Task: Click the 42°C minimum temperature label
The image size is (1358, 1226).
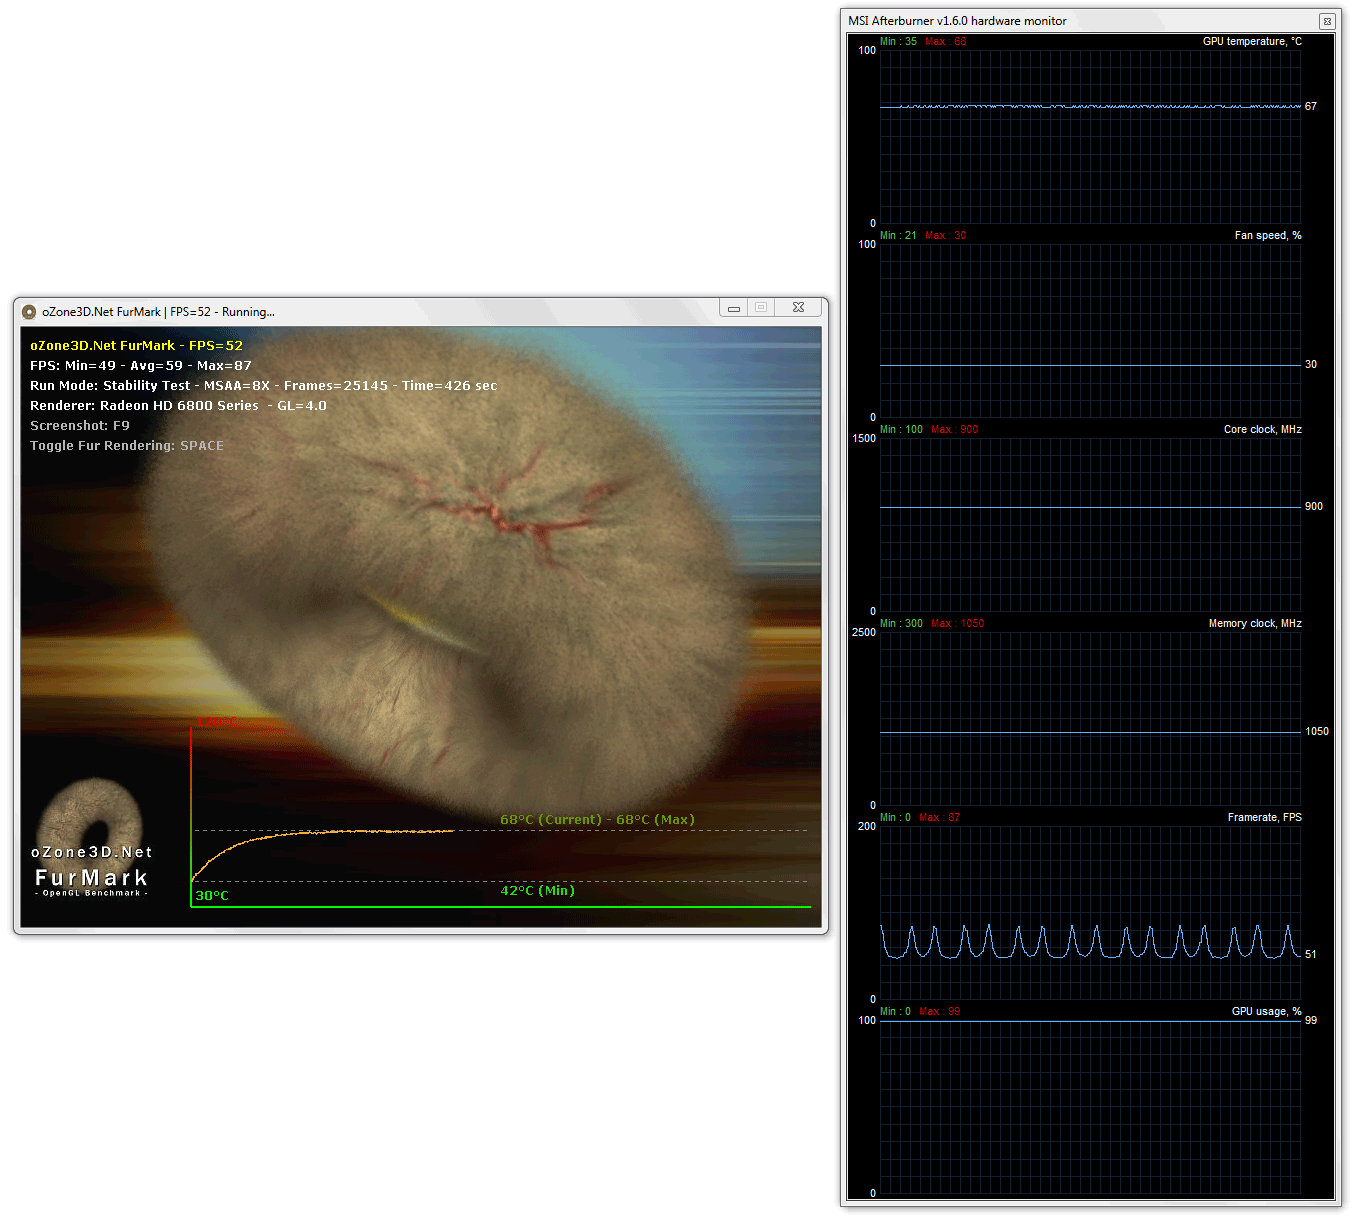Action: pyautogui.click(x=538, y=891)
